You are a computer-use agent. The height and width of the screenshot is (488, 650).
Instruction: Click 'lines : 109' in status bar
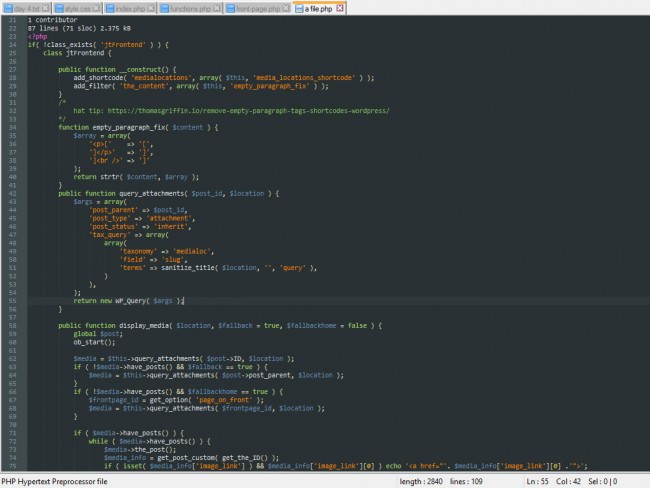[466, 481]
